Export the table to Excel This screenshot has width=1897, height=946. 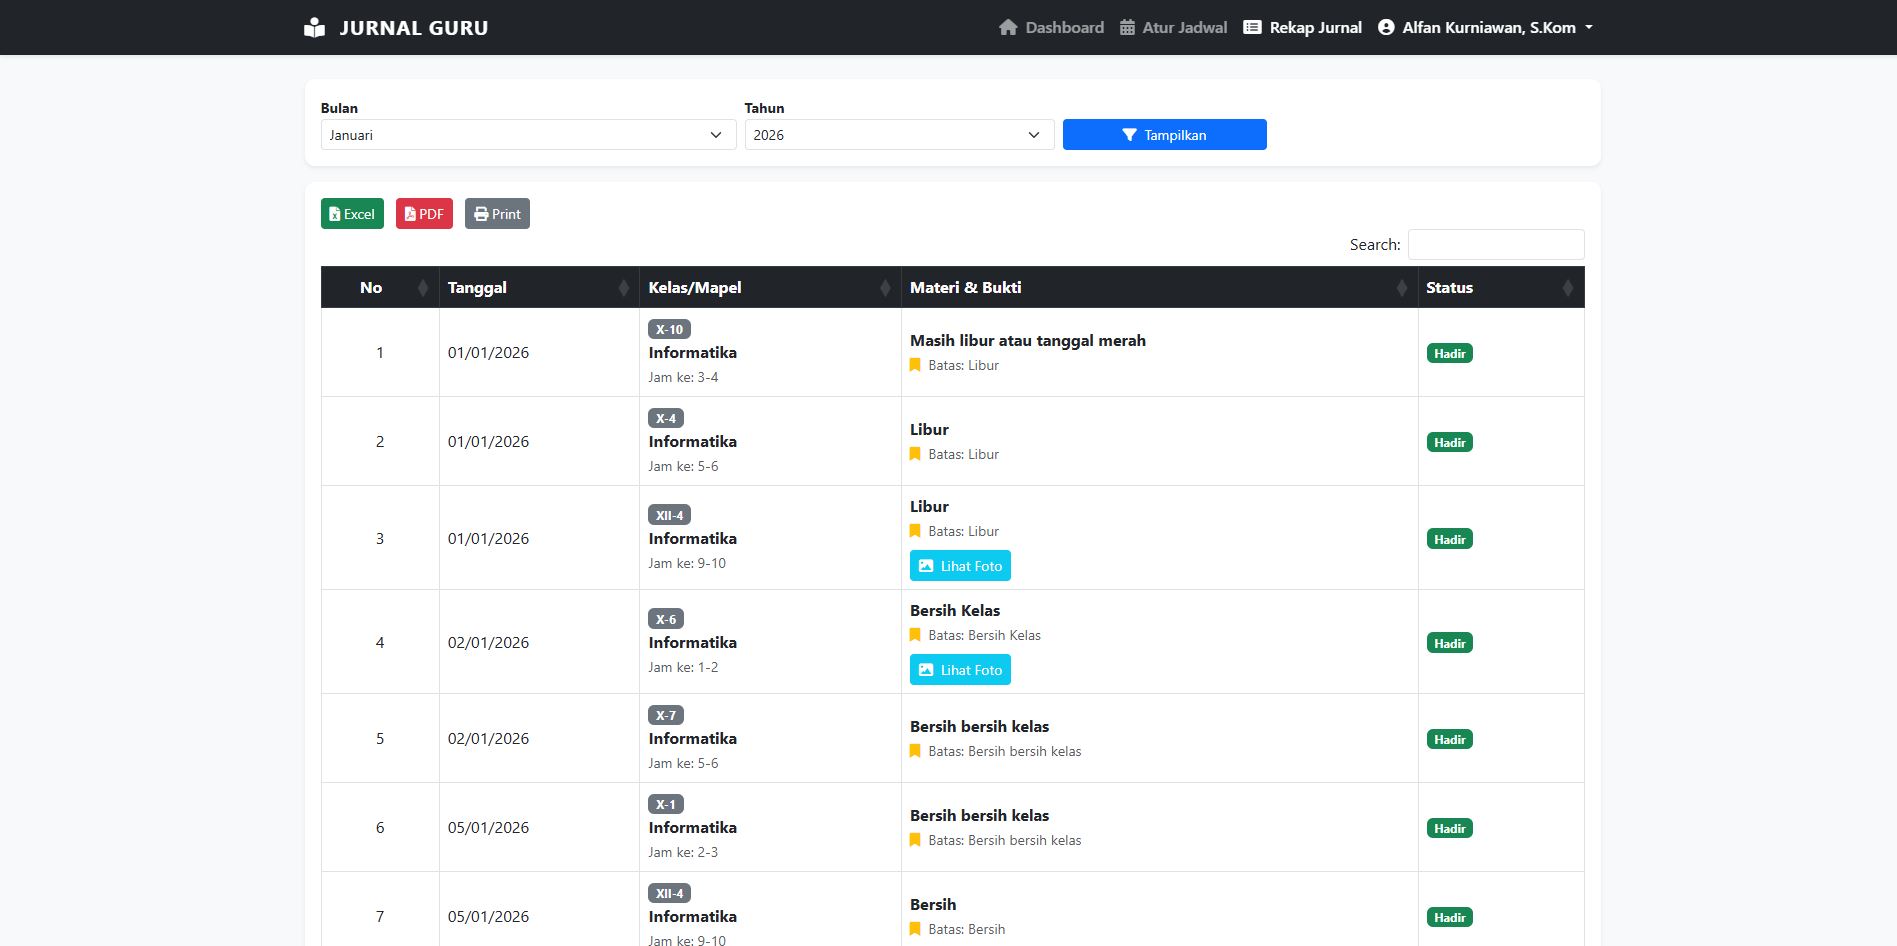tap(352, 214)
